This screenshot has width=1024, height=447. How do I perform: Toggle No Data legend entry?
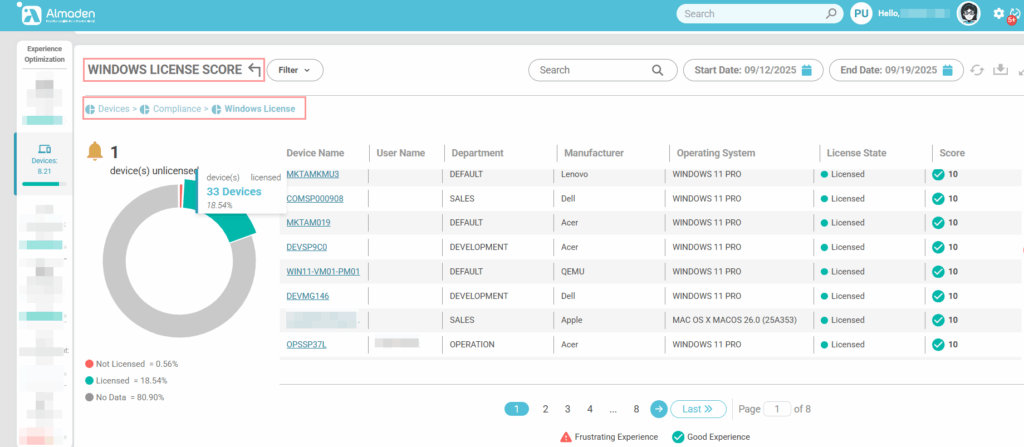(118, 397)
